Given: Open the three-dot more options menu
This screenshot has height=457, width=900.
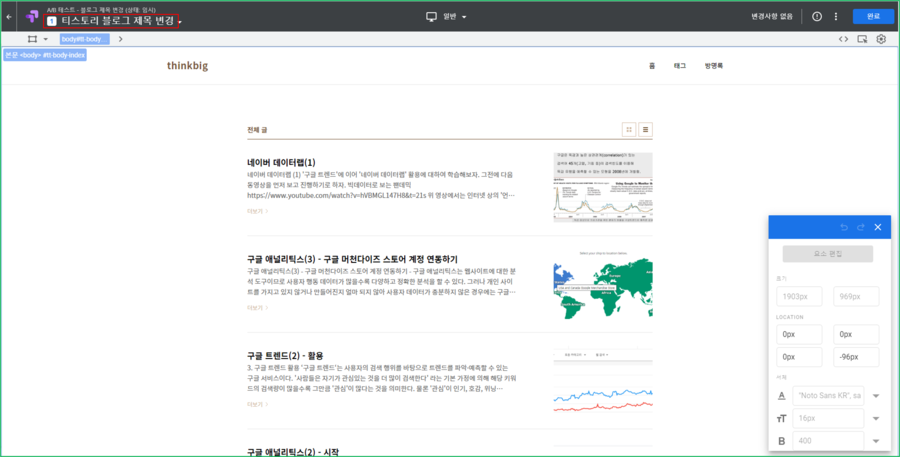Looking at the screenshot, I should coord(836,17).
